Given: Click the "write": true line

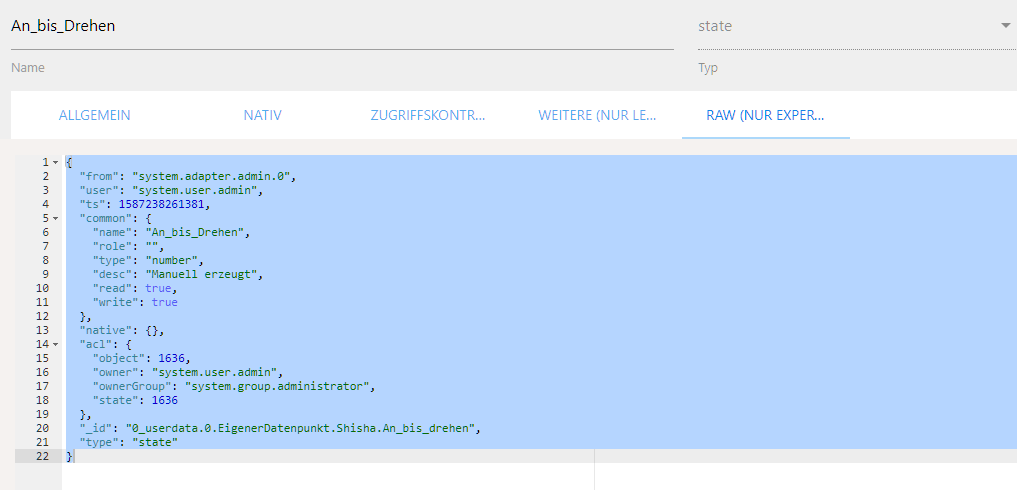Looking at the screenshot, I should [x=135, y=302].
